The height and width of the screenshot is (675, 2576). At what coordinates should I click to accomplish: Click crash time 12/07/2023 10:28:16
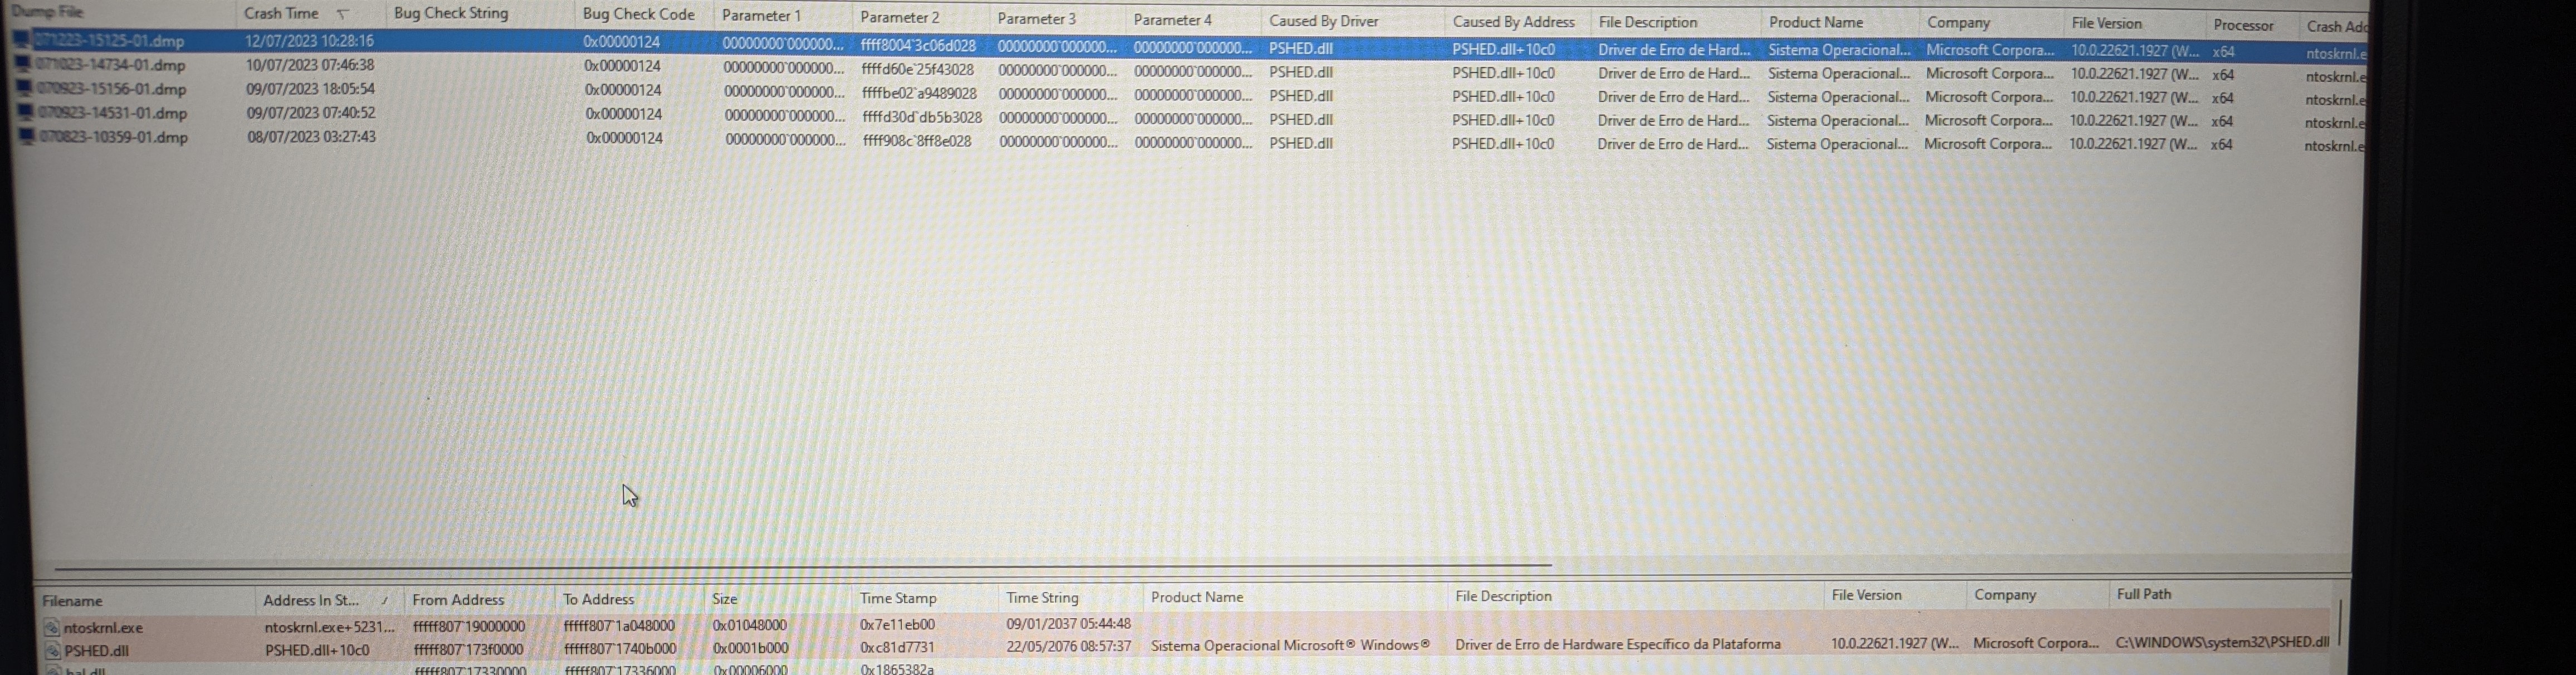[309, 41]
